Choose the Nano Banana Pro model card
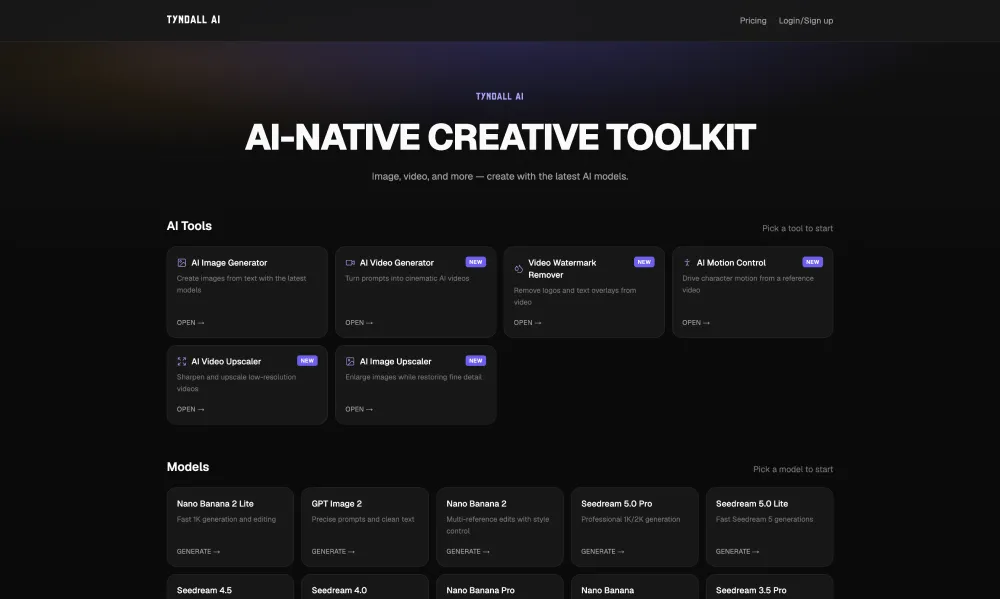1000x599 pixels. pyautogui.click(x=500, y=587)
